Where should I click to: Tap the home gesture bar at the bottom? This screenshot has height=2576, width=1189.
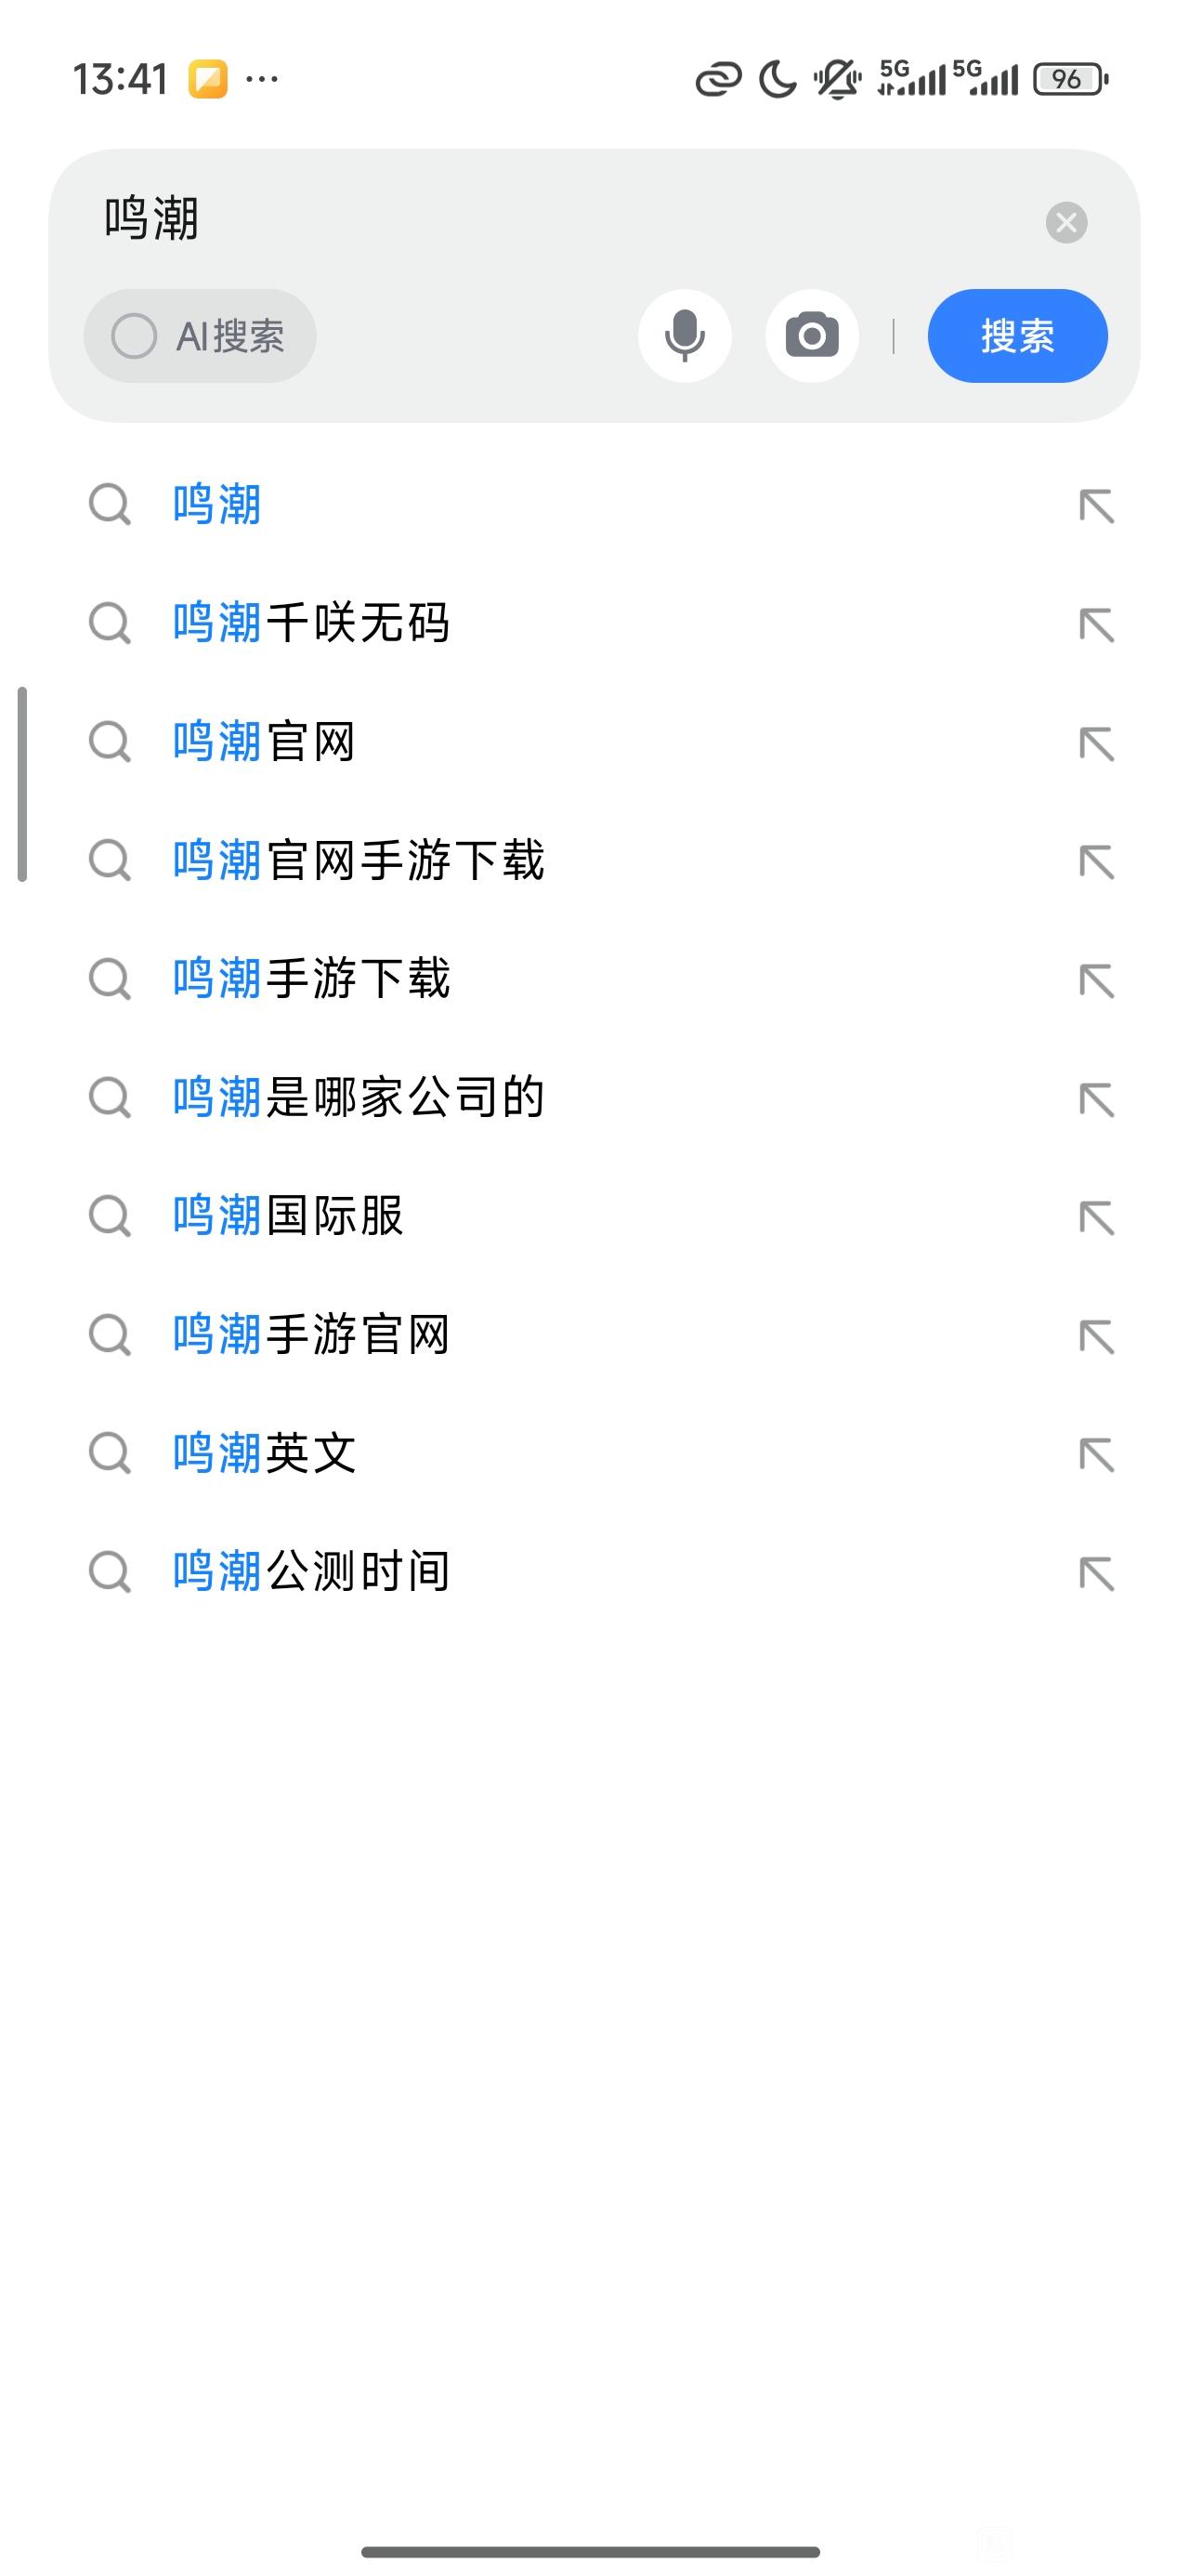tap(590, 2551)
